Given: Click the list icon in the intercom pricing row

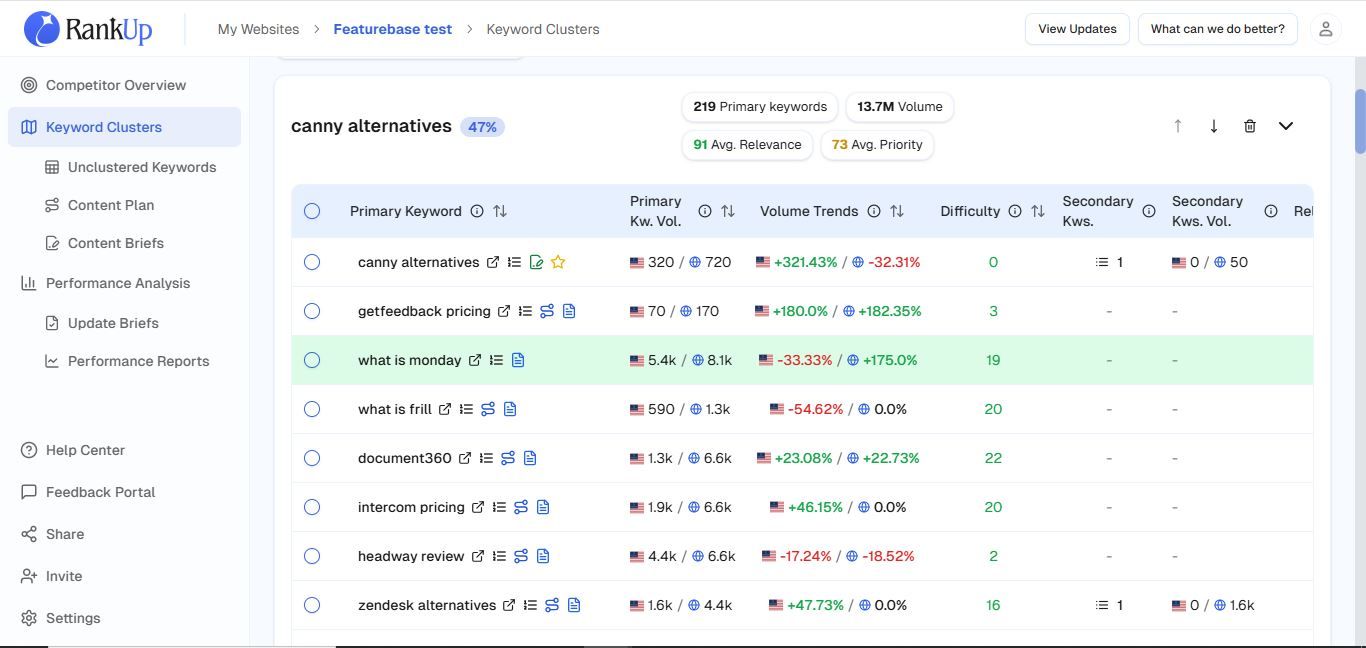Looking at the screenshot, I should point(499,507).
